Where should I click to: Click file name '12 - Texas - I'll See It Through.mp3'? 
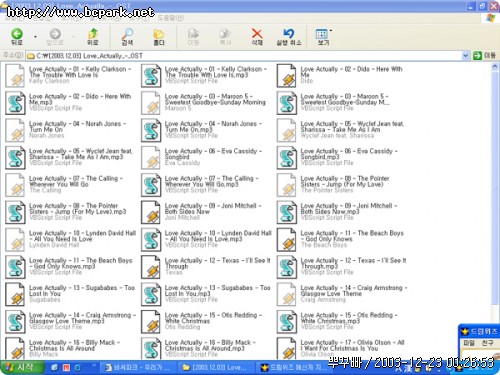[x=353, y=263]
